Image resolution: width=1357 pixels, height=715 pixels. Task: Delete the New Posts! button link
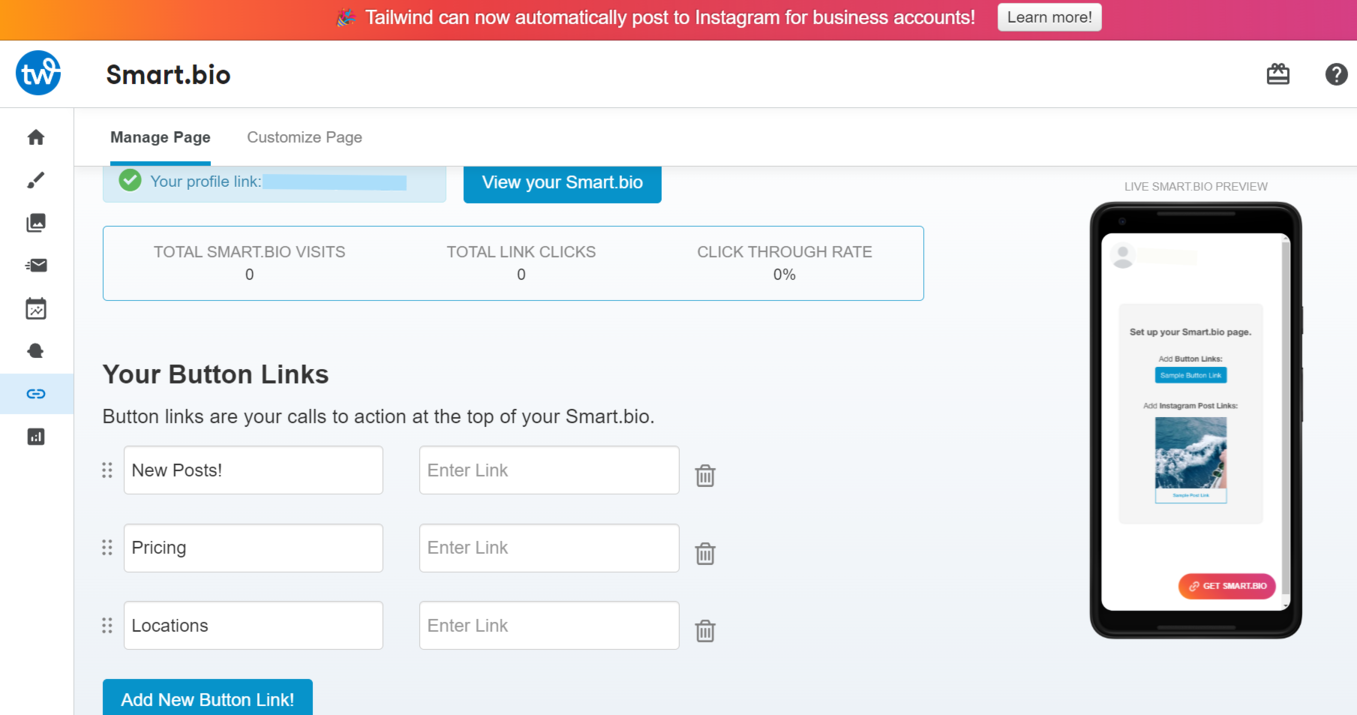pos(705,476)
